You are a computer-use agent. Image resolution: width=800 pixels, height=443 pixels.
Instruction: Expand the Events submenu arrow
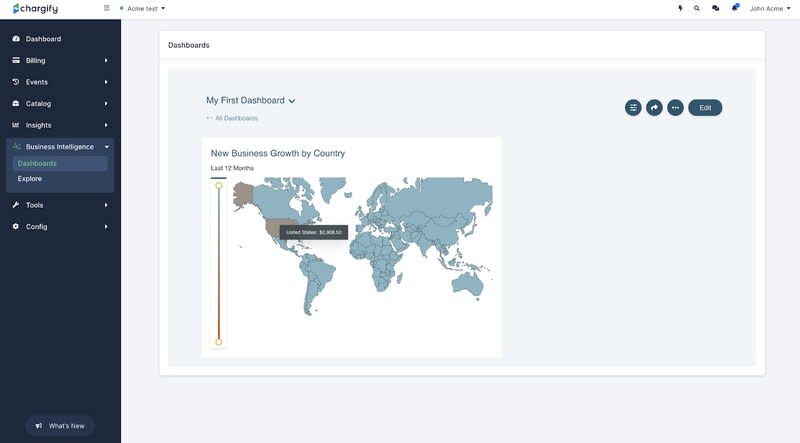(x=106, y=82)
